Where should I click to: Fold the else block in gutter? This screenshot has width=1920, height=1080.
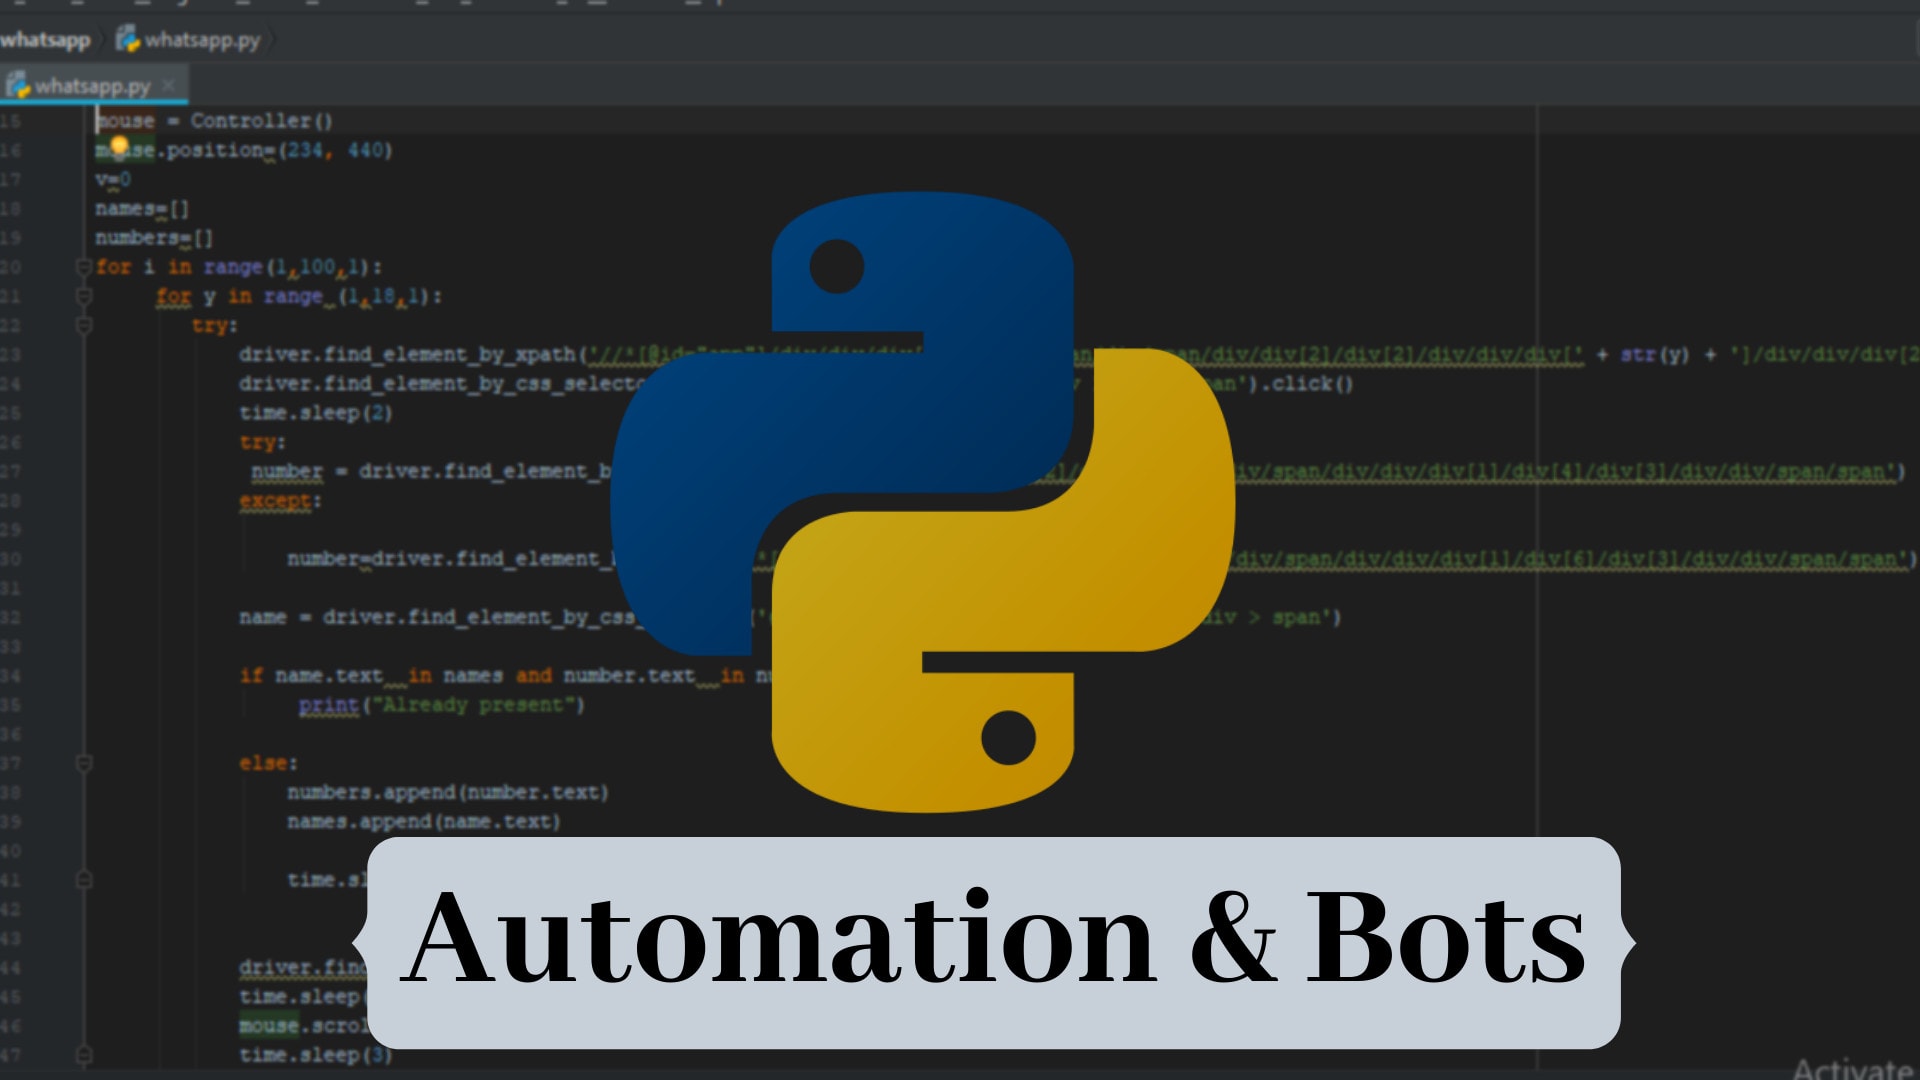(x=84, y=763)
